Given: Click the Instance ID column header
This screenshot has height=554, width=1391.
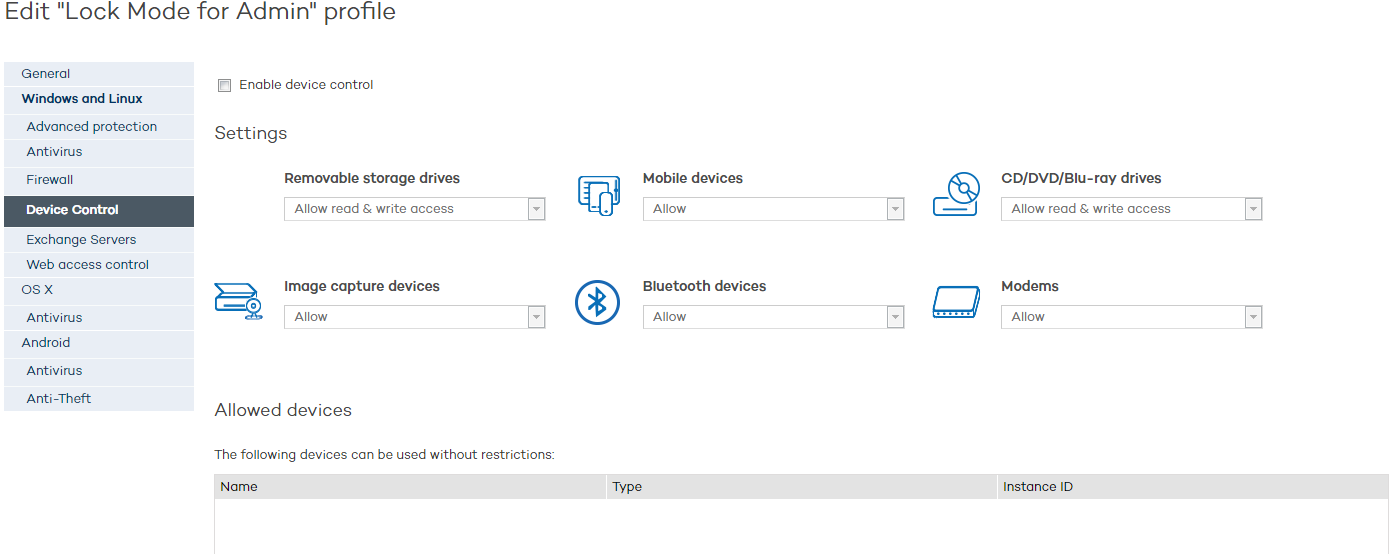Looking at the screenshot, I should click(x=1038, y=487).
